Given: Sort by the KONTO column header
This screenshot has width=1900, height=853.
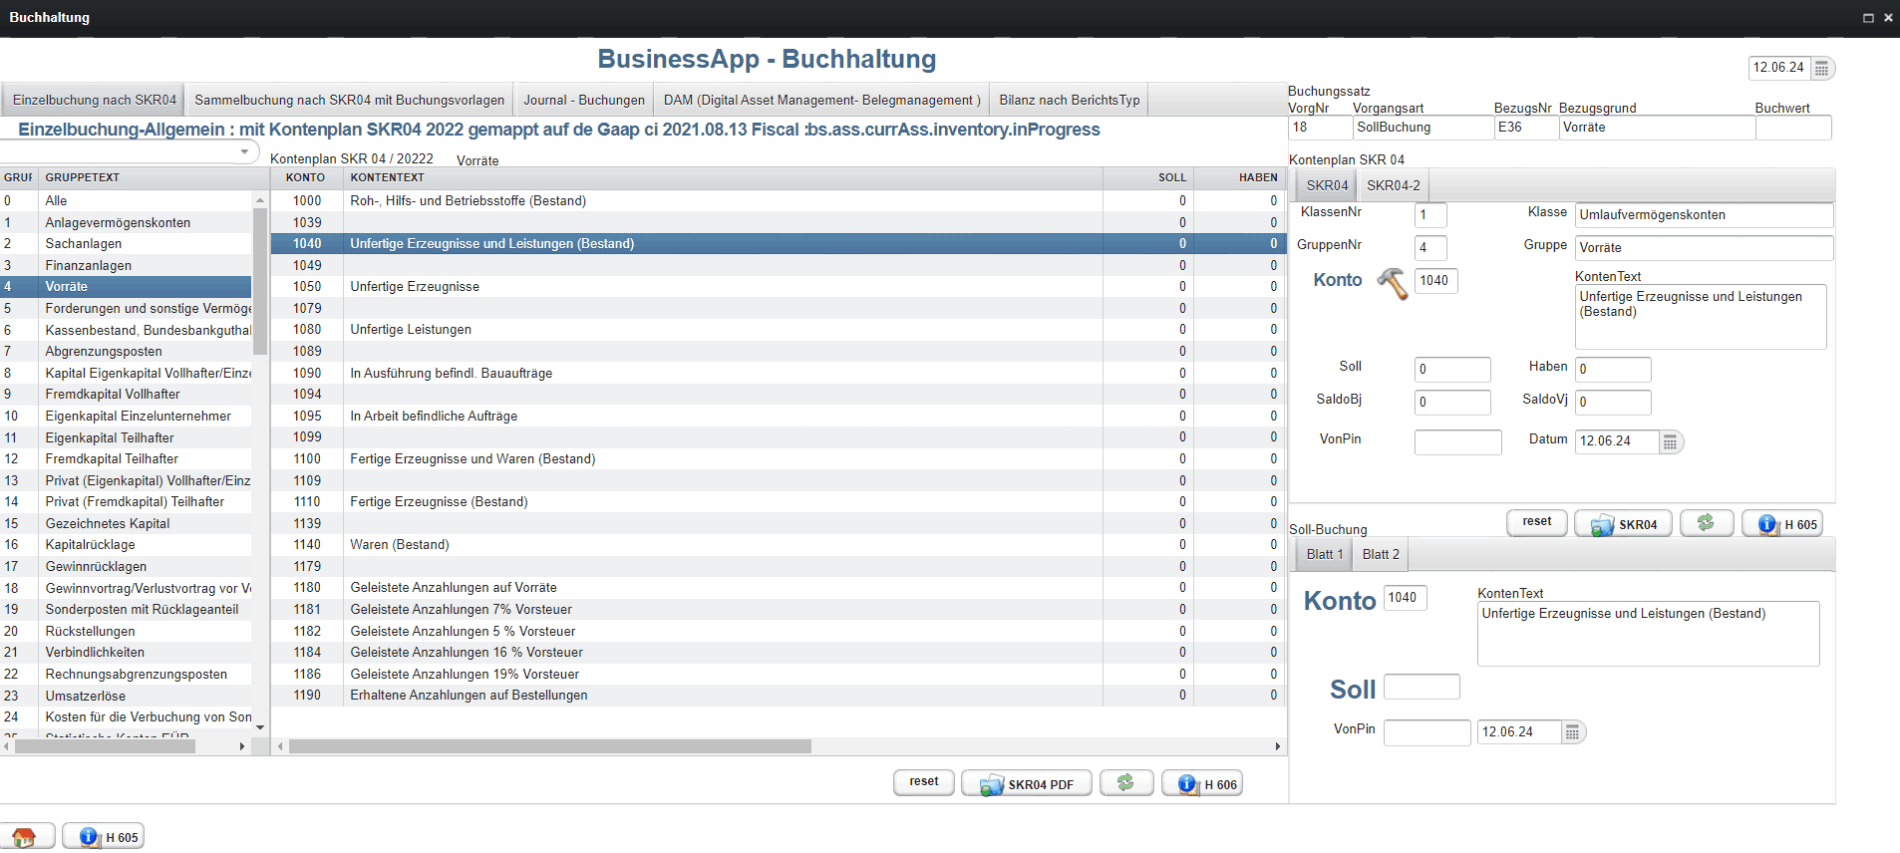Looking at the screenshot, I should pos(306,178).
